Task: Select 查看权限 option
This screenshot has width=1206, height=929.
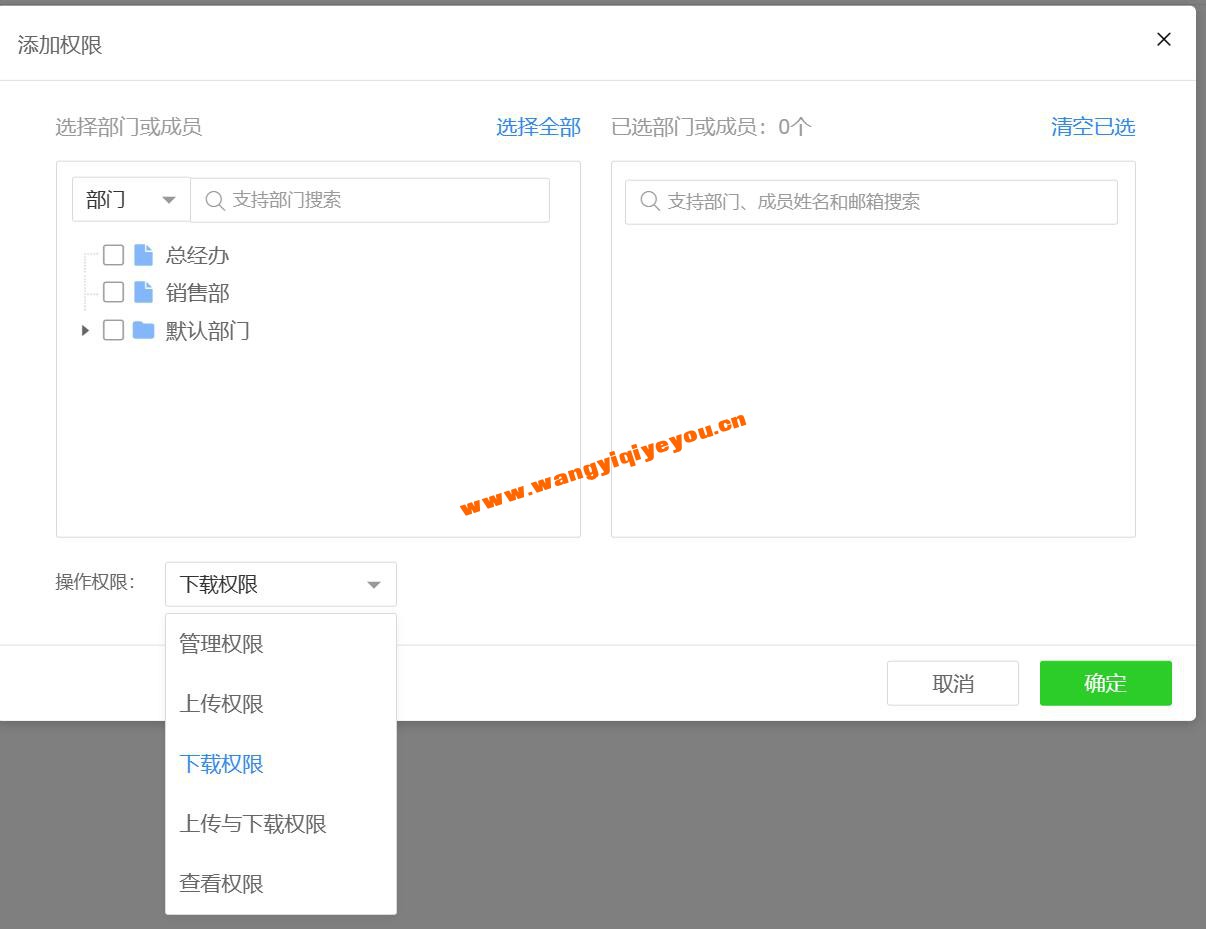Action: tap(222, 884)
